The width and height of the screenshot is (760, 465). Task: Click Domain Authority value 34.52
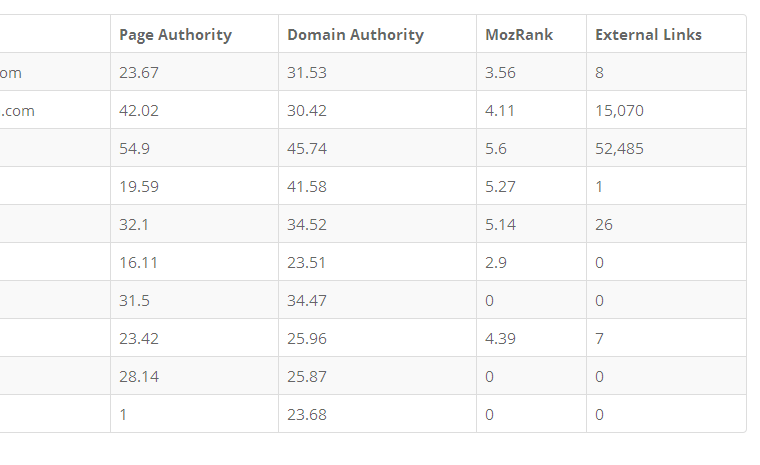click(306, 225)
